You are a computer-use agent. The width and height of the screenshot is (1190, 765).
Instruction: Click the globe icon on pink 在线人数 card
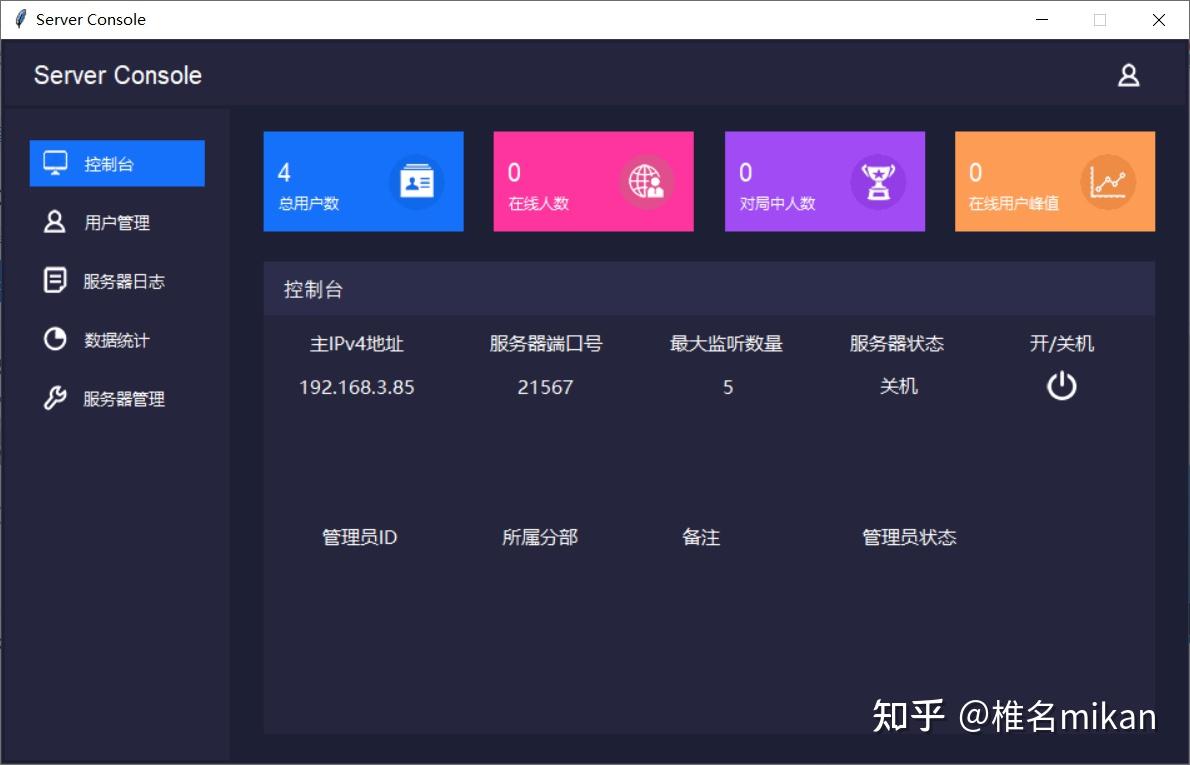pyautogui.click(x=648, y=181)
